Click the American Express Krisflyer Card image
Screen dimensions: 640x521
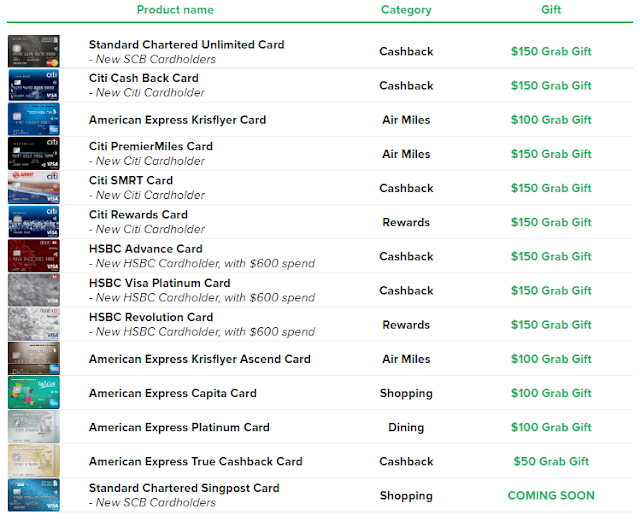[x=33, y=119]
